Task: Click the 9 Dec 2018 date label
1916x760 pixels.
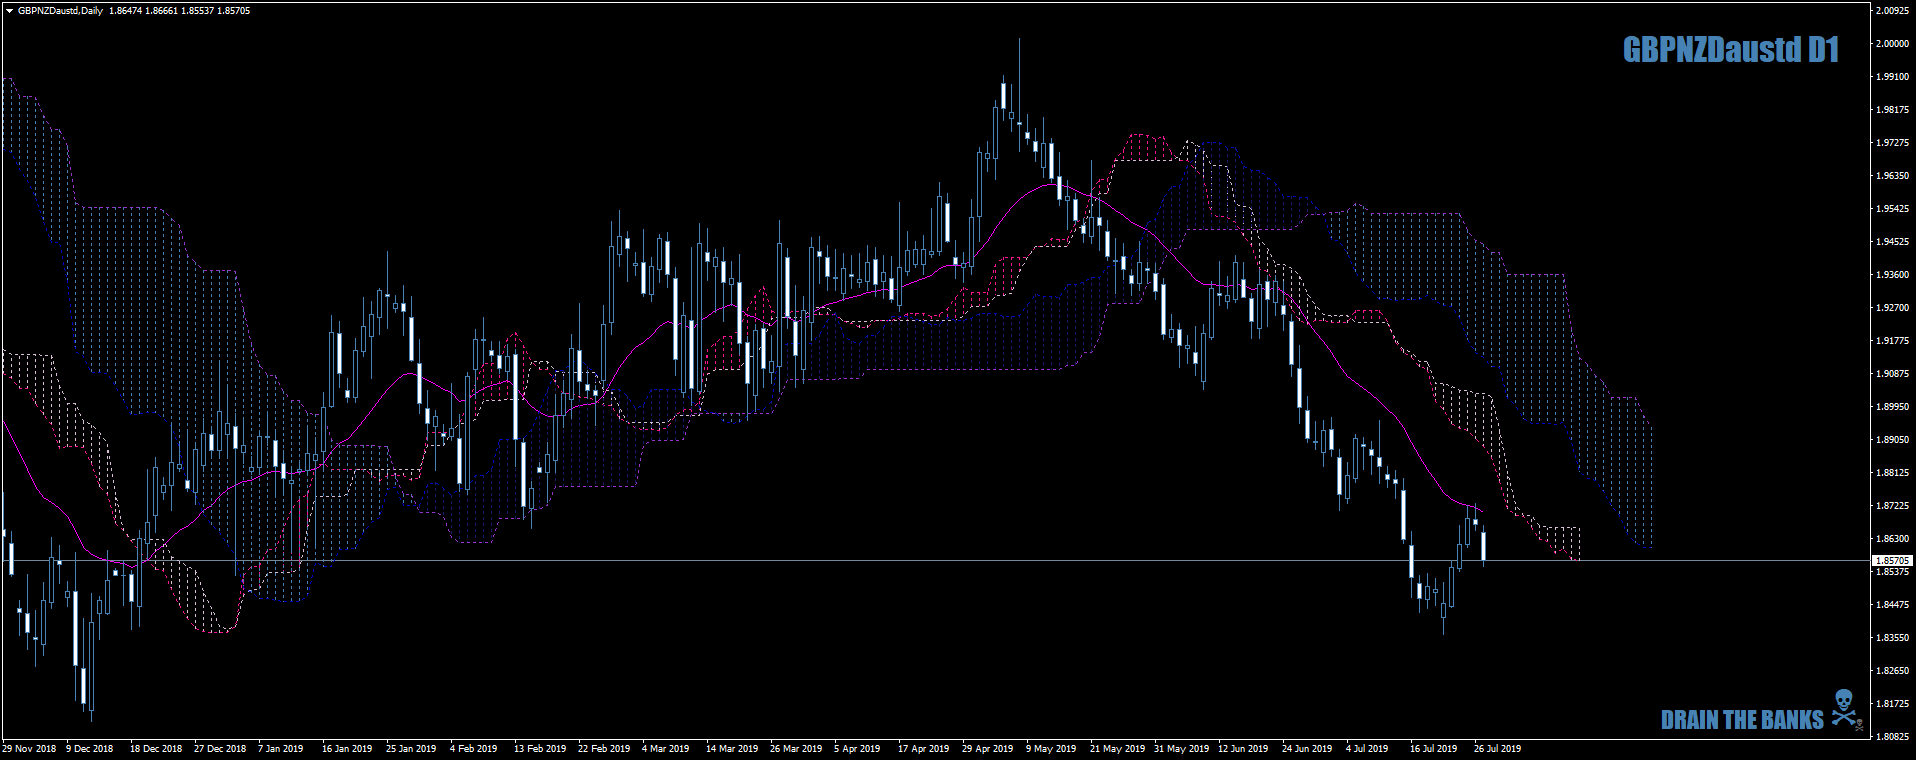Action: click(90, 749)
